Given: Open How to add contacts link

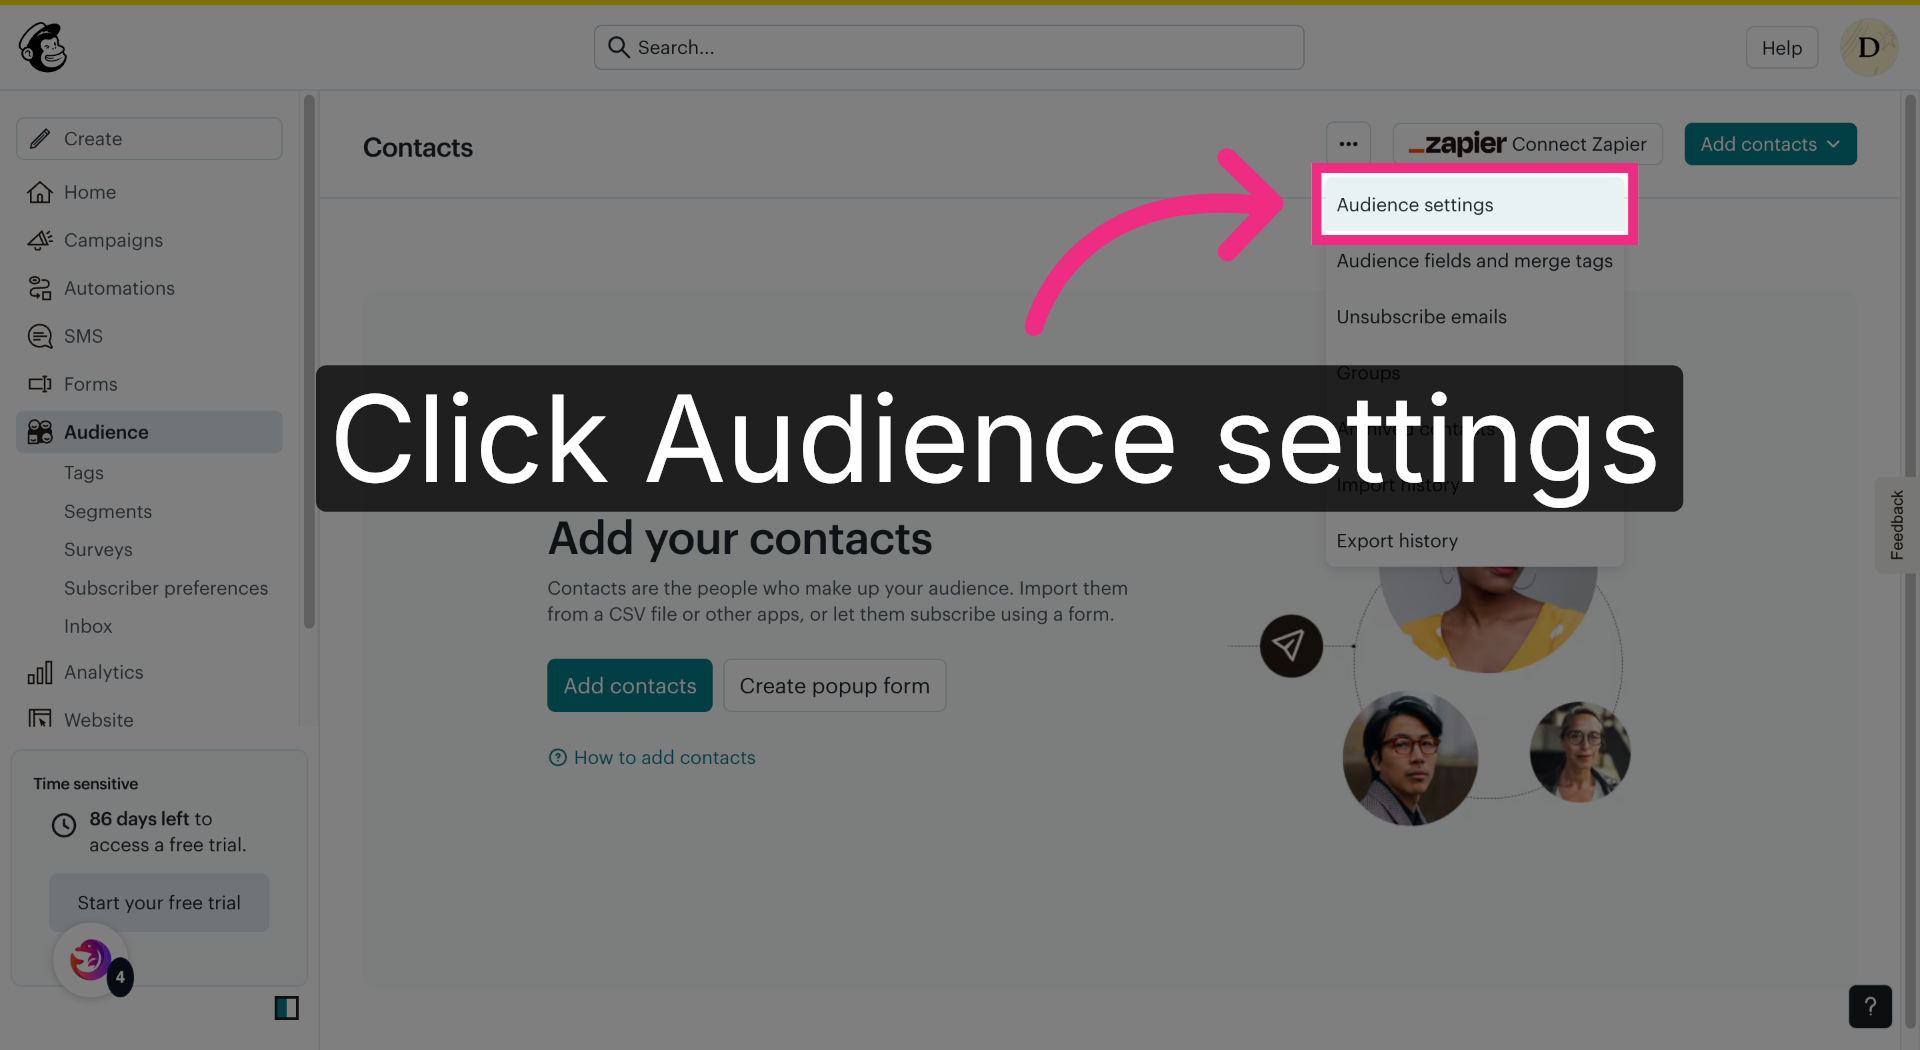Looking at the screenshot, I should 664,757.
